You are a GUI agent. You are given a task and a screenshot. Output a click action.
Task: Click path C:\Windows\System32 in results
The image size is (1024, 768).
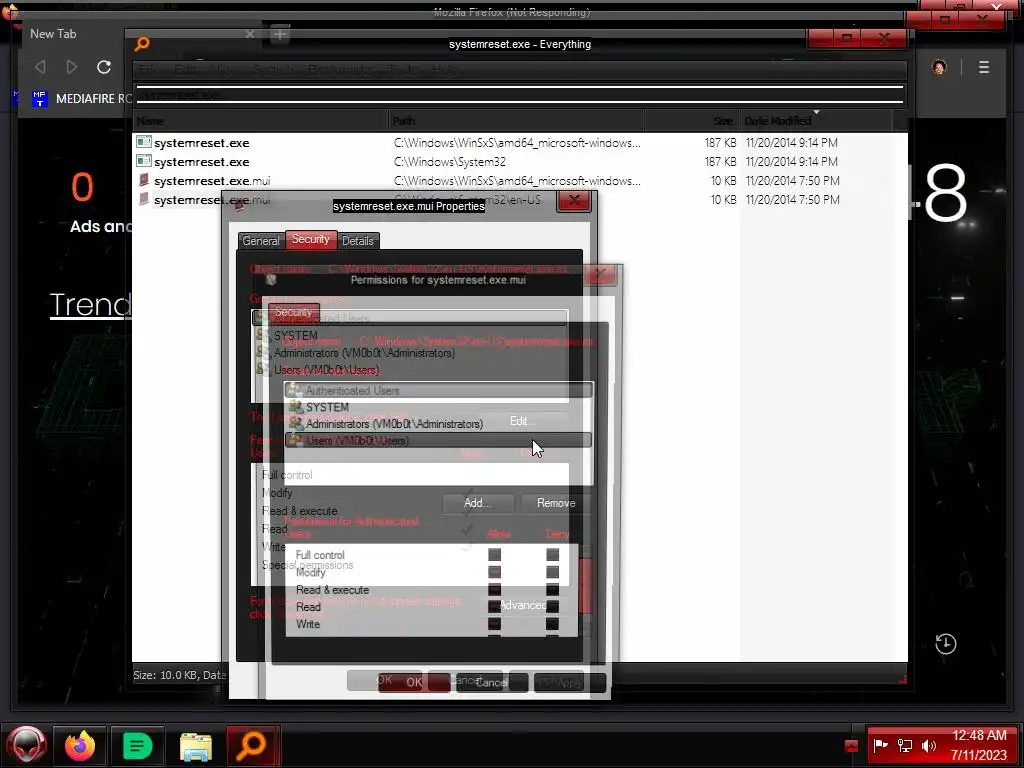(450, 161)
